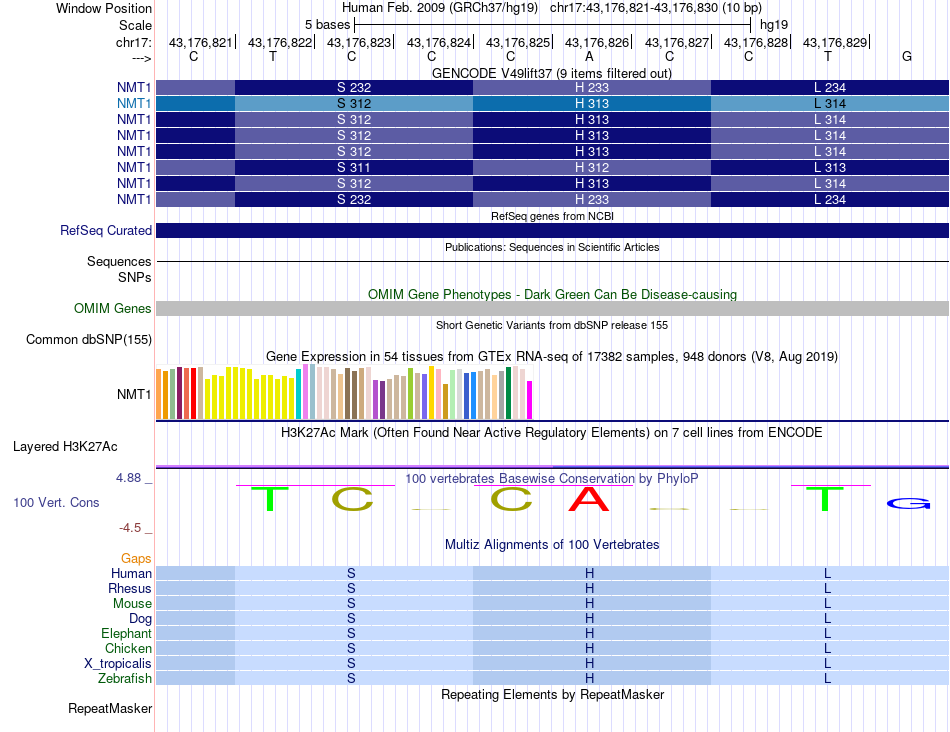The width and height of the screenshot is (950, 732).
Task: Select the magenta last bar of GTEx chart
Action: pos(530,400)
